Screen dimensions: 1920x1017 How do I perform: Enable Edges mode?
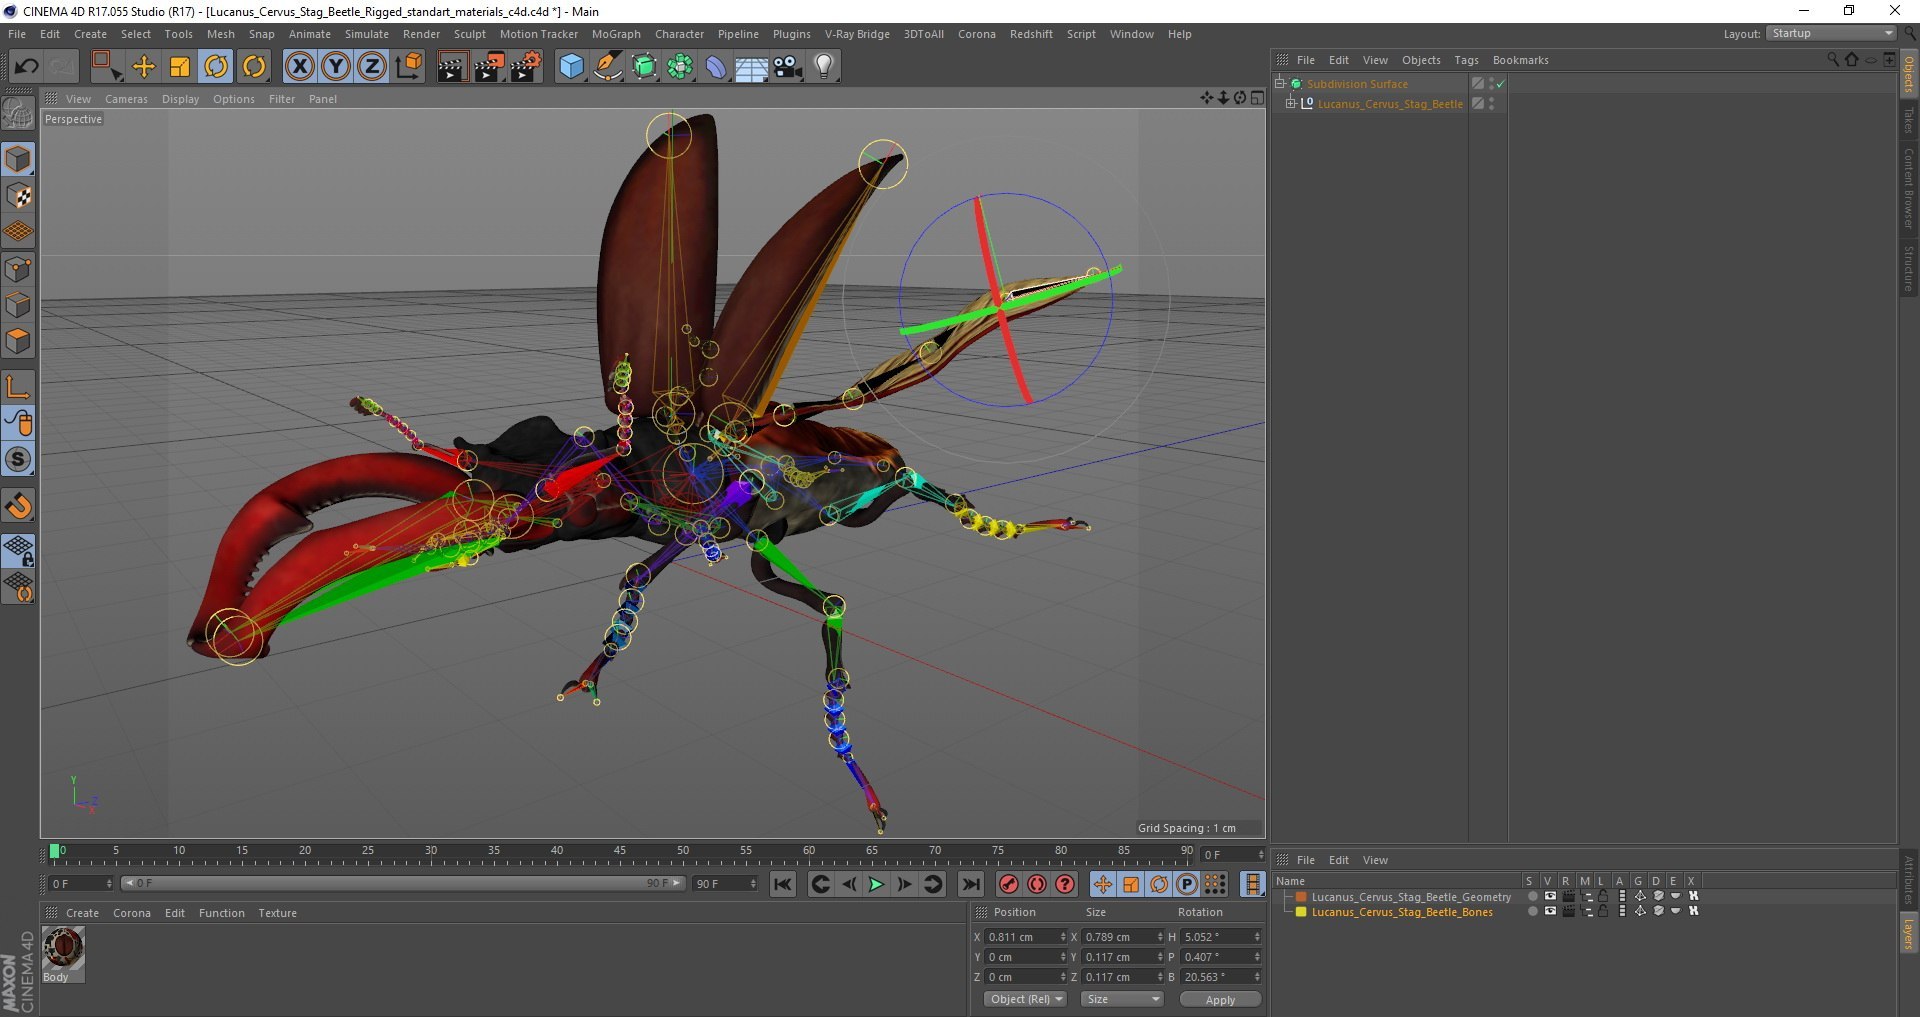(x=18, y=305)
